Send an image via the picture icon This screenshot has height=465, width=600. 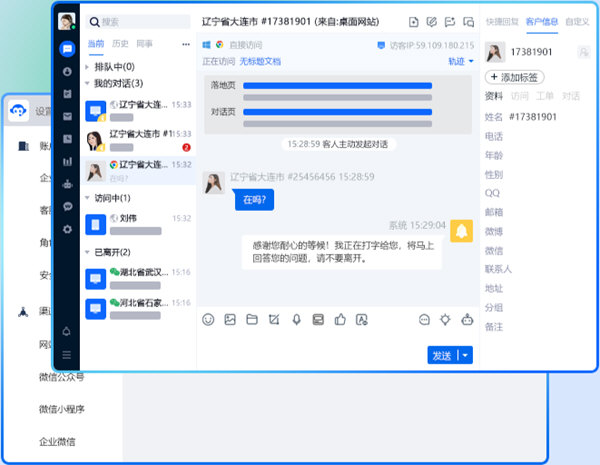point(230,320)
